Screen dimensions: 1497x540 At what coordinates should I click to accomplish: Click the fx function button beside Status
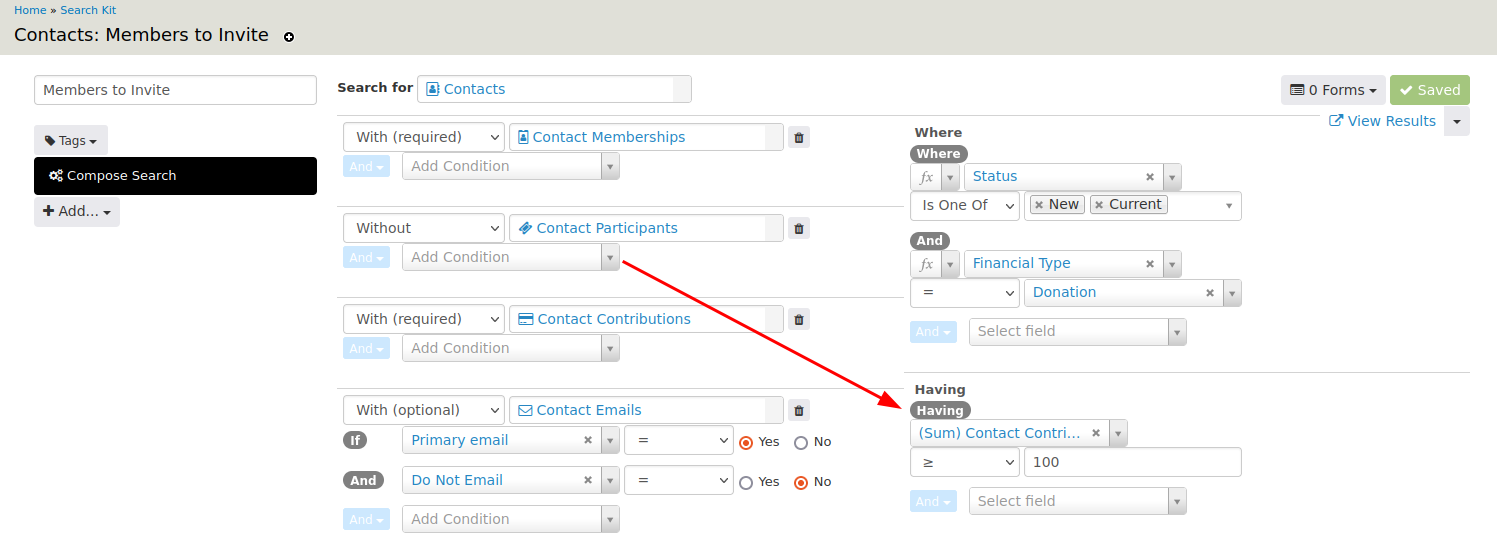[926, 178]
